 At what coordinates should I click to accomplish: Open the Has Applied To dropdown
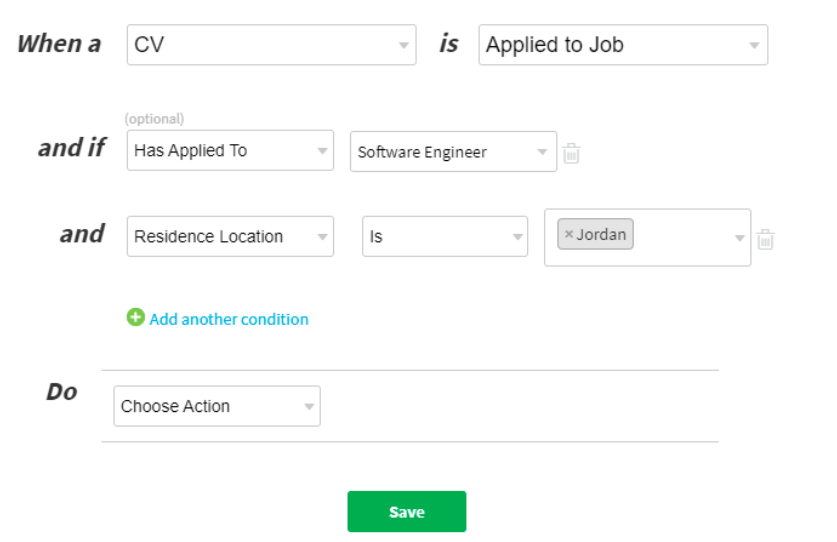[230, 151]
